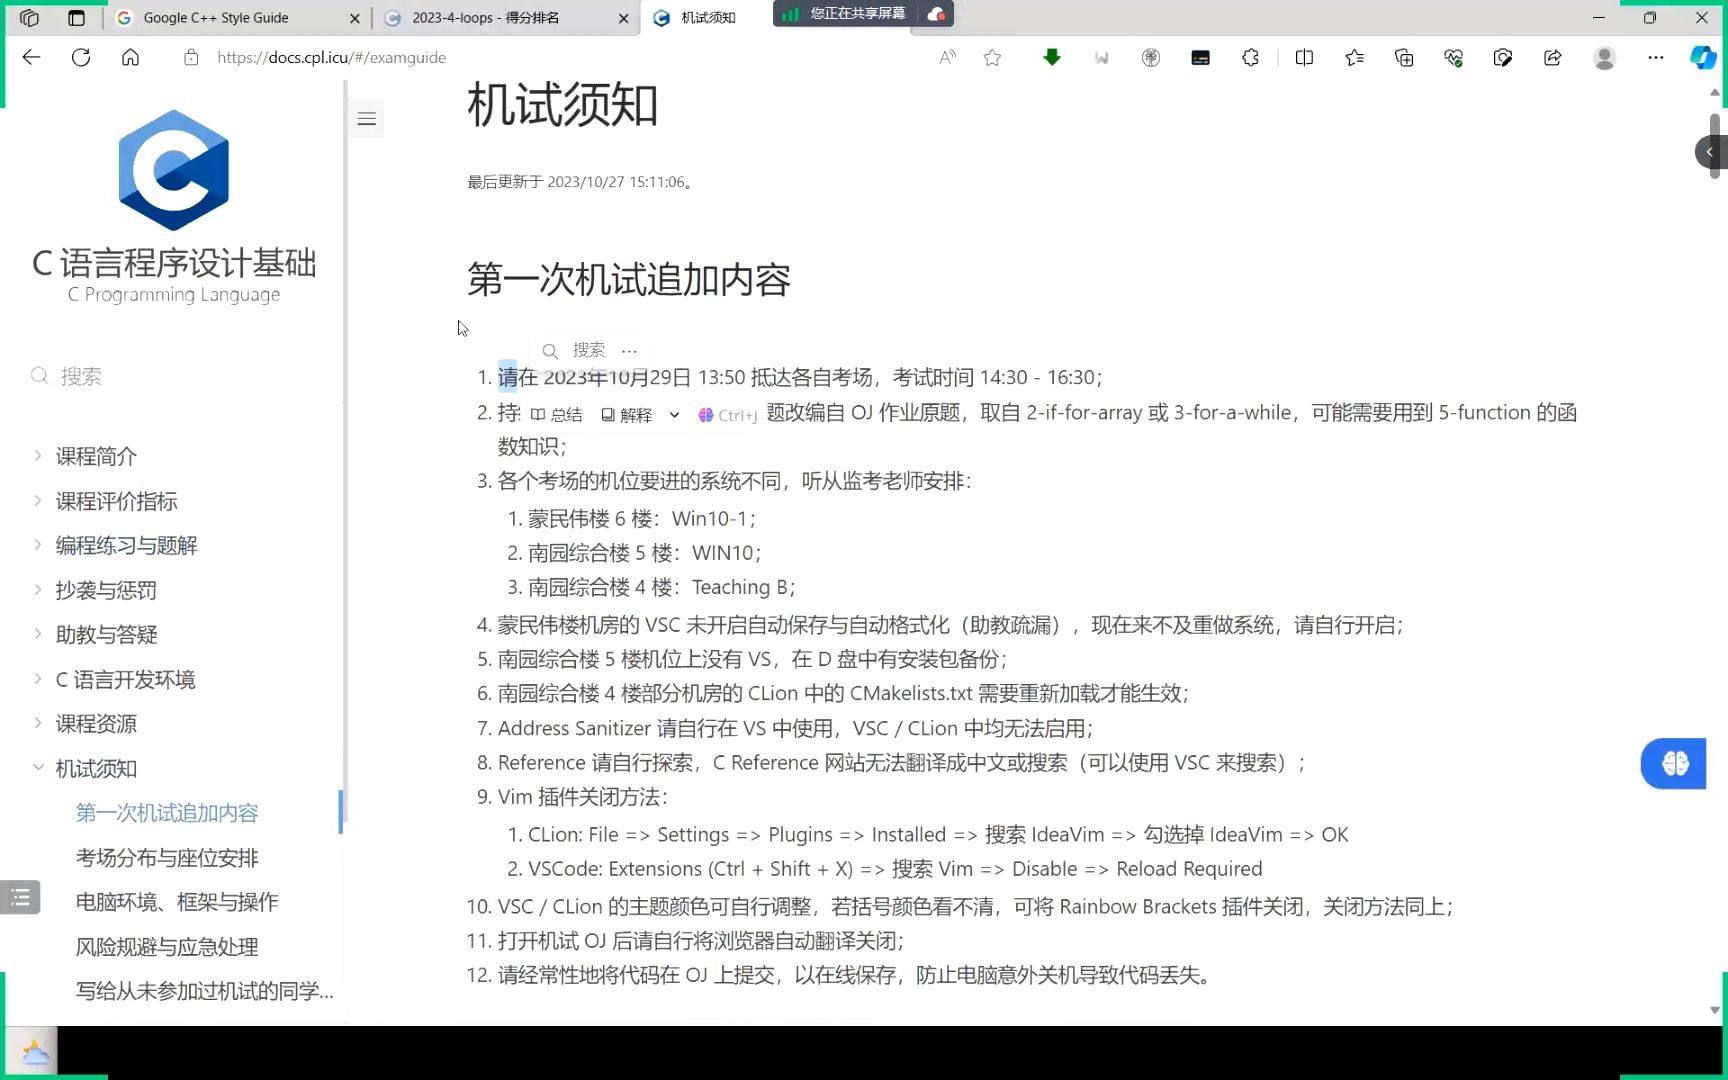Click the blue brain AI assistant button

(1673, 764)
